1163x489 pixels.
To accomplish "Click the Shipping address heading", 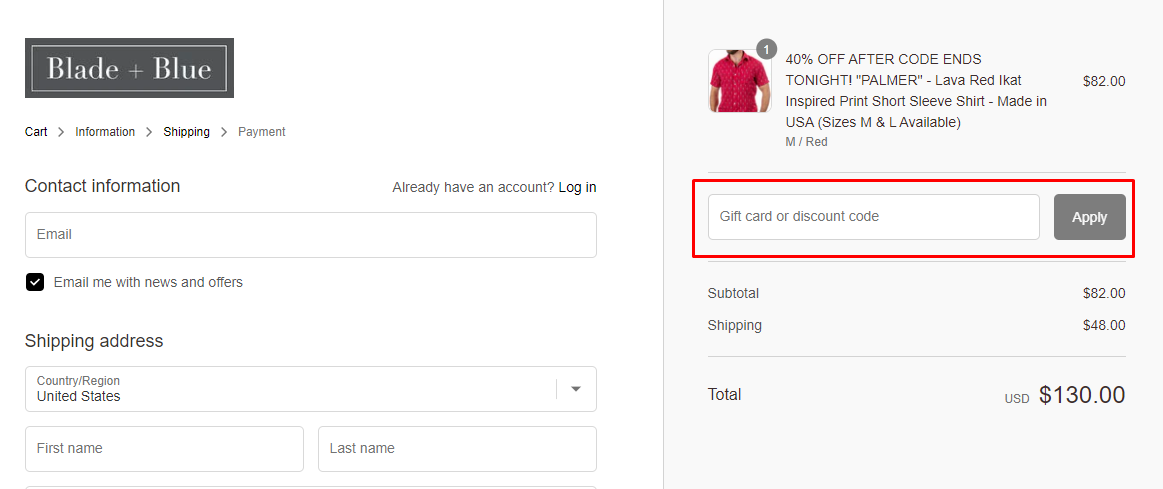I will click(94, 341).
